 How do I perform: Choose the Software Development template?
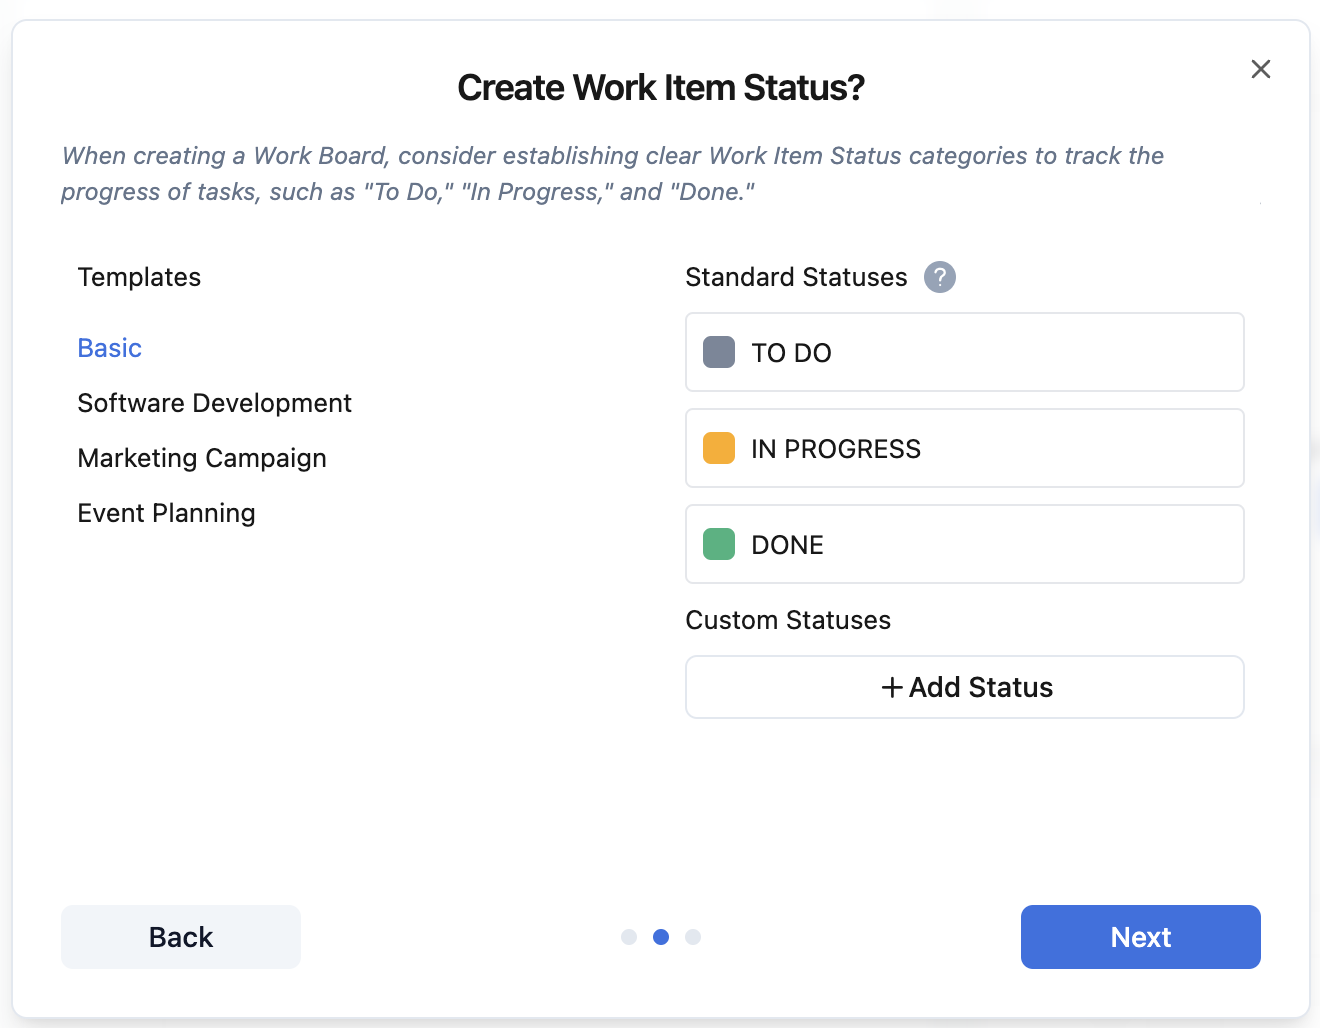coord(214,403)
